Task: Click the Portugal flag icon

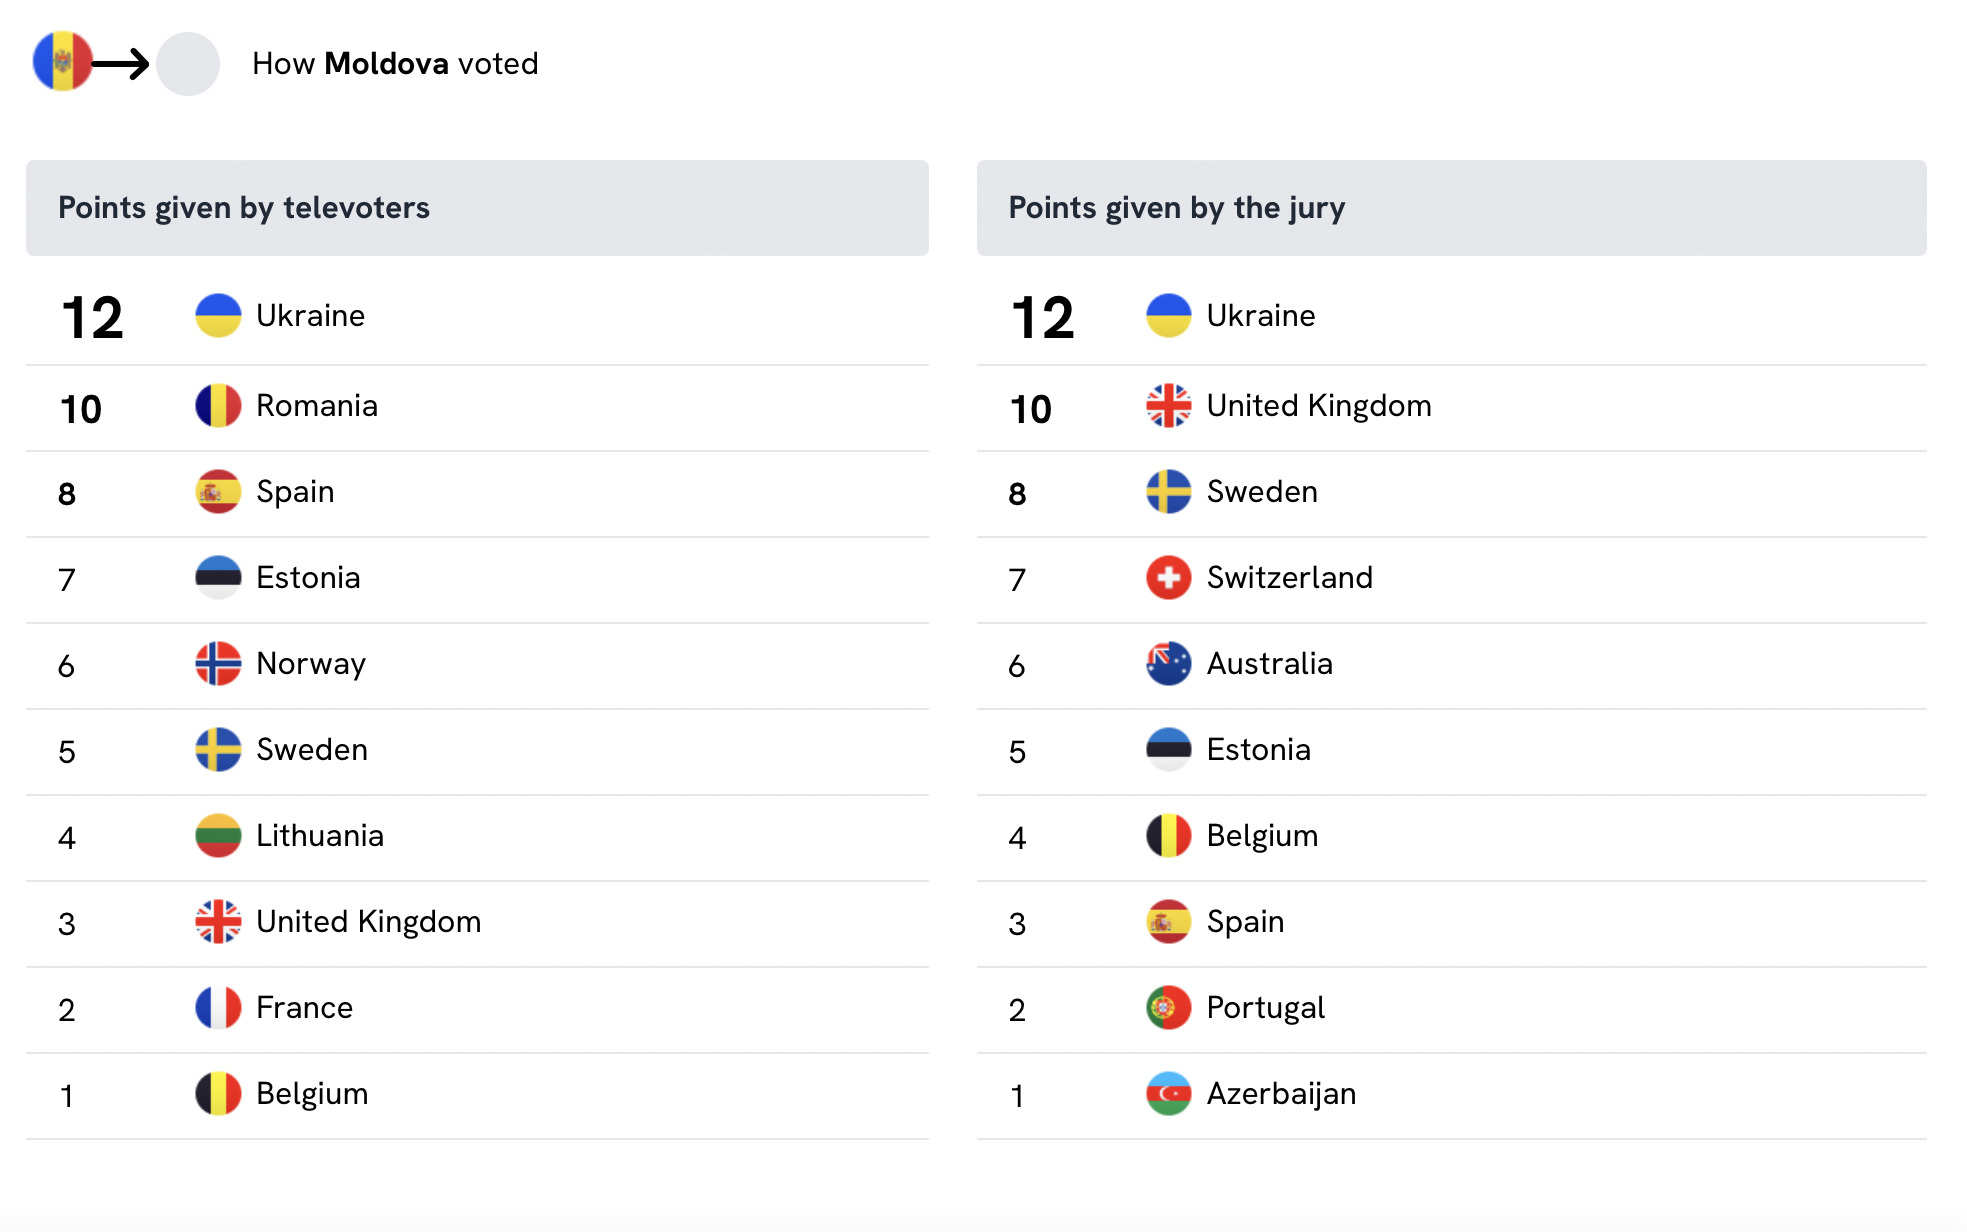Action: point(1168,1008)
